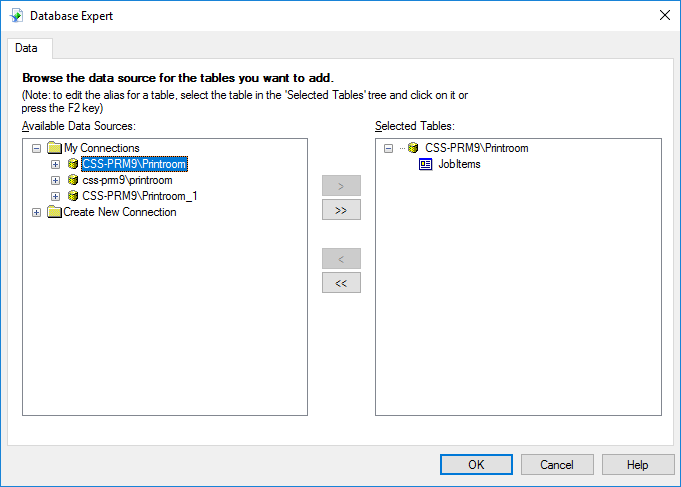Expand the highlighted CSS-PRM9\Printroom connection node
This screenshot has height=487, width=681.
tap(56, 164)
